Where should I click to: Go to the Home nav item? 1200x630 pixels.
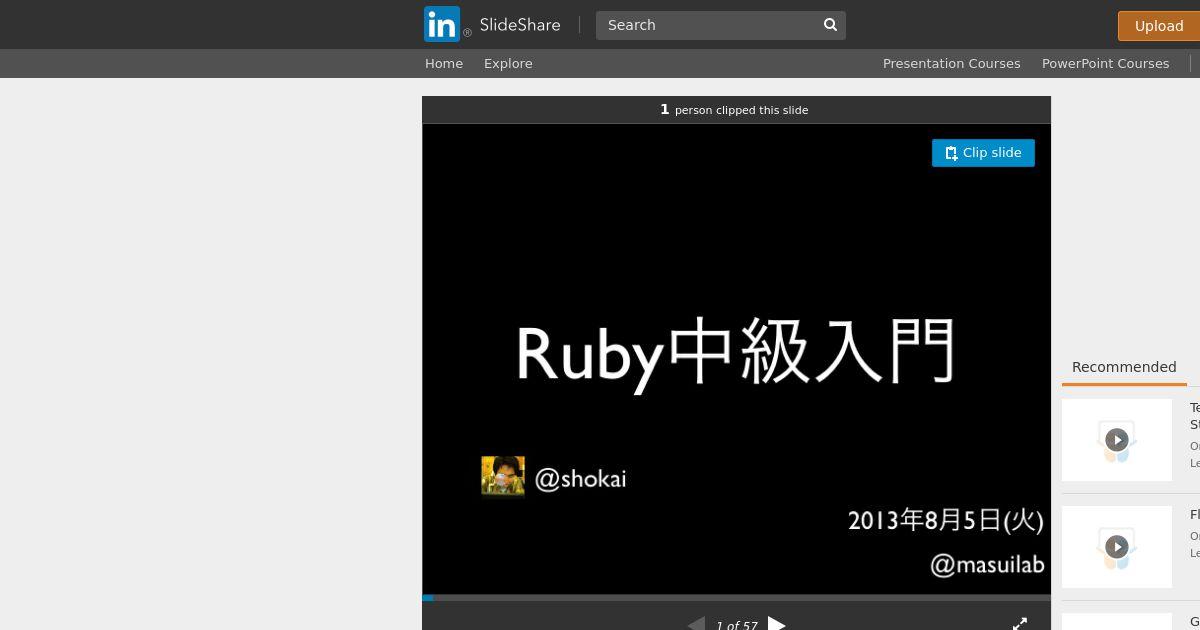[444, 63]
